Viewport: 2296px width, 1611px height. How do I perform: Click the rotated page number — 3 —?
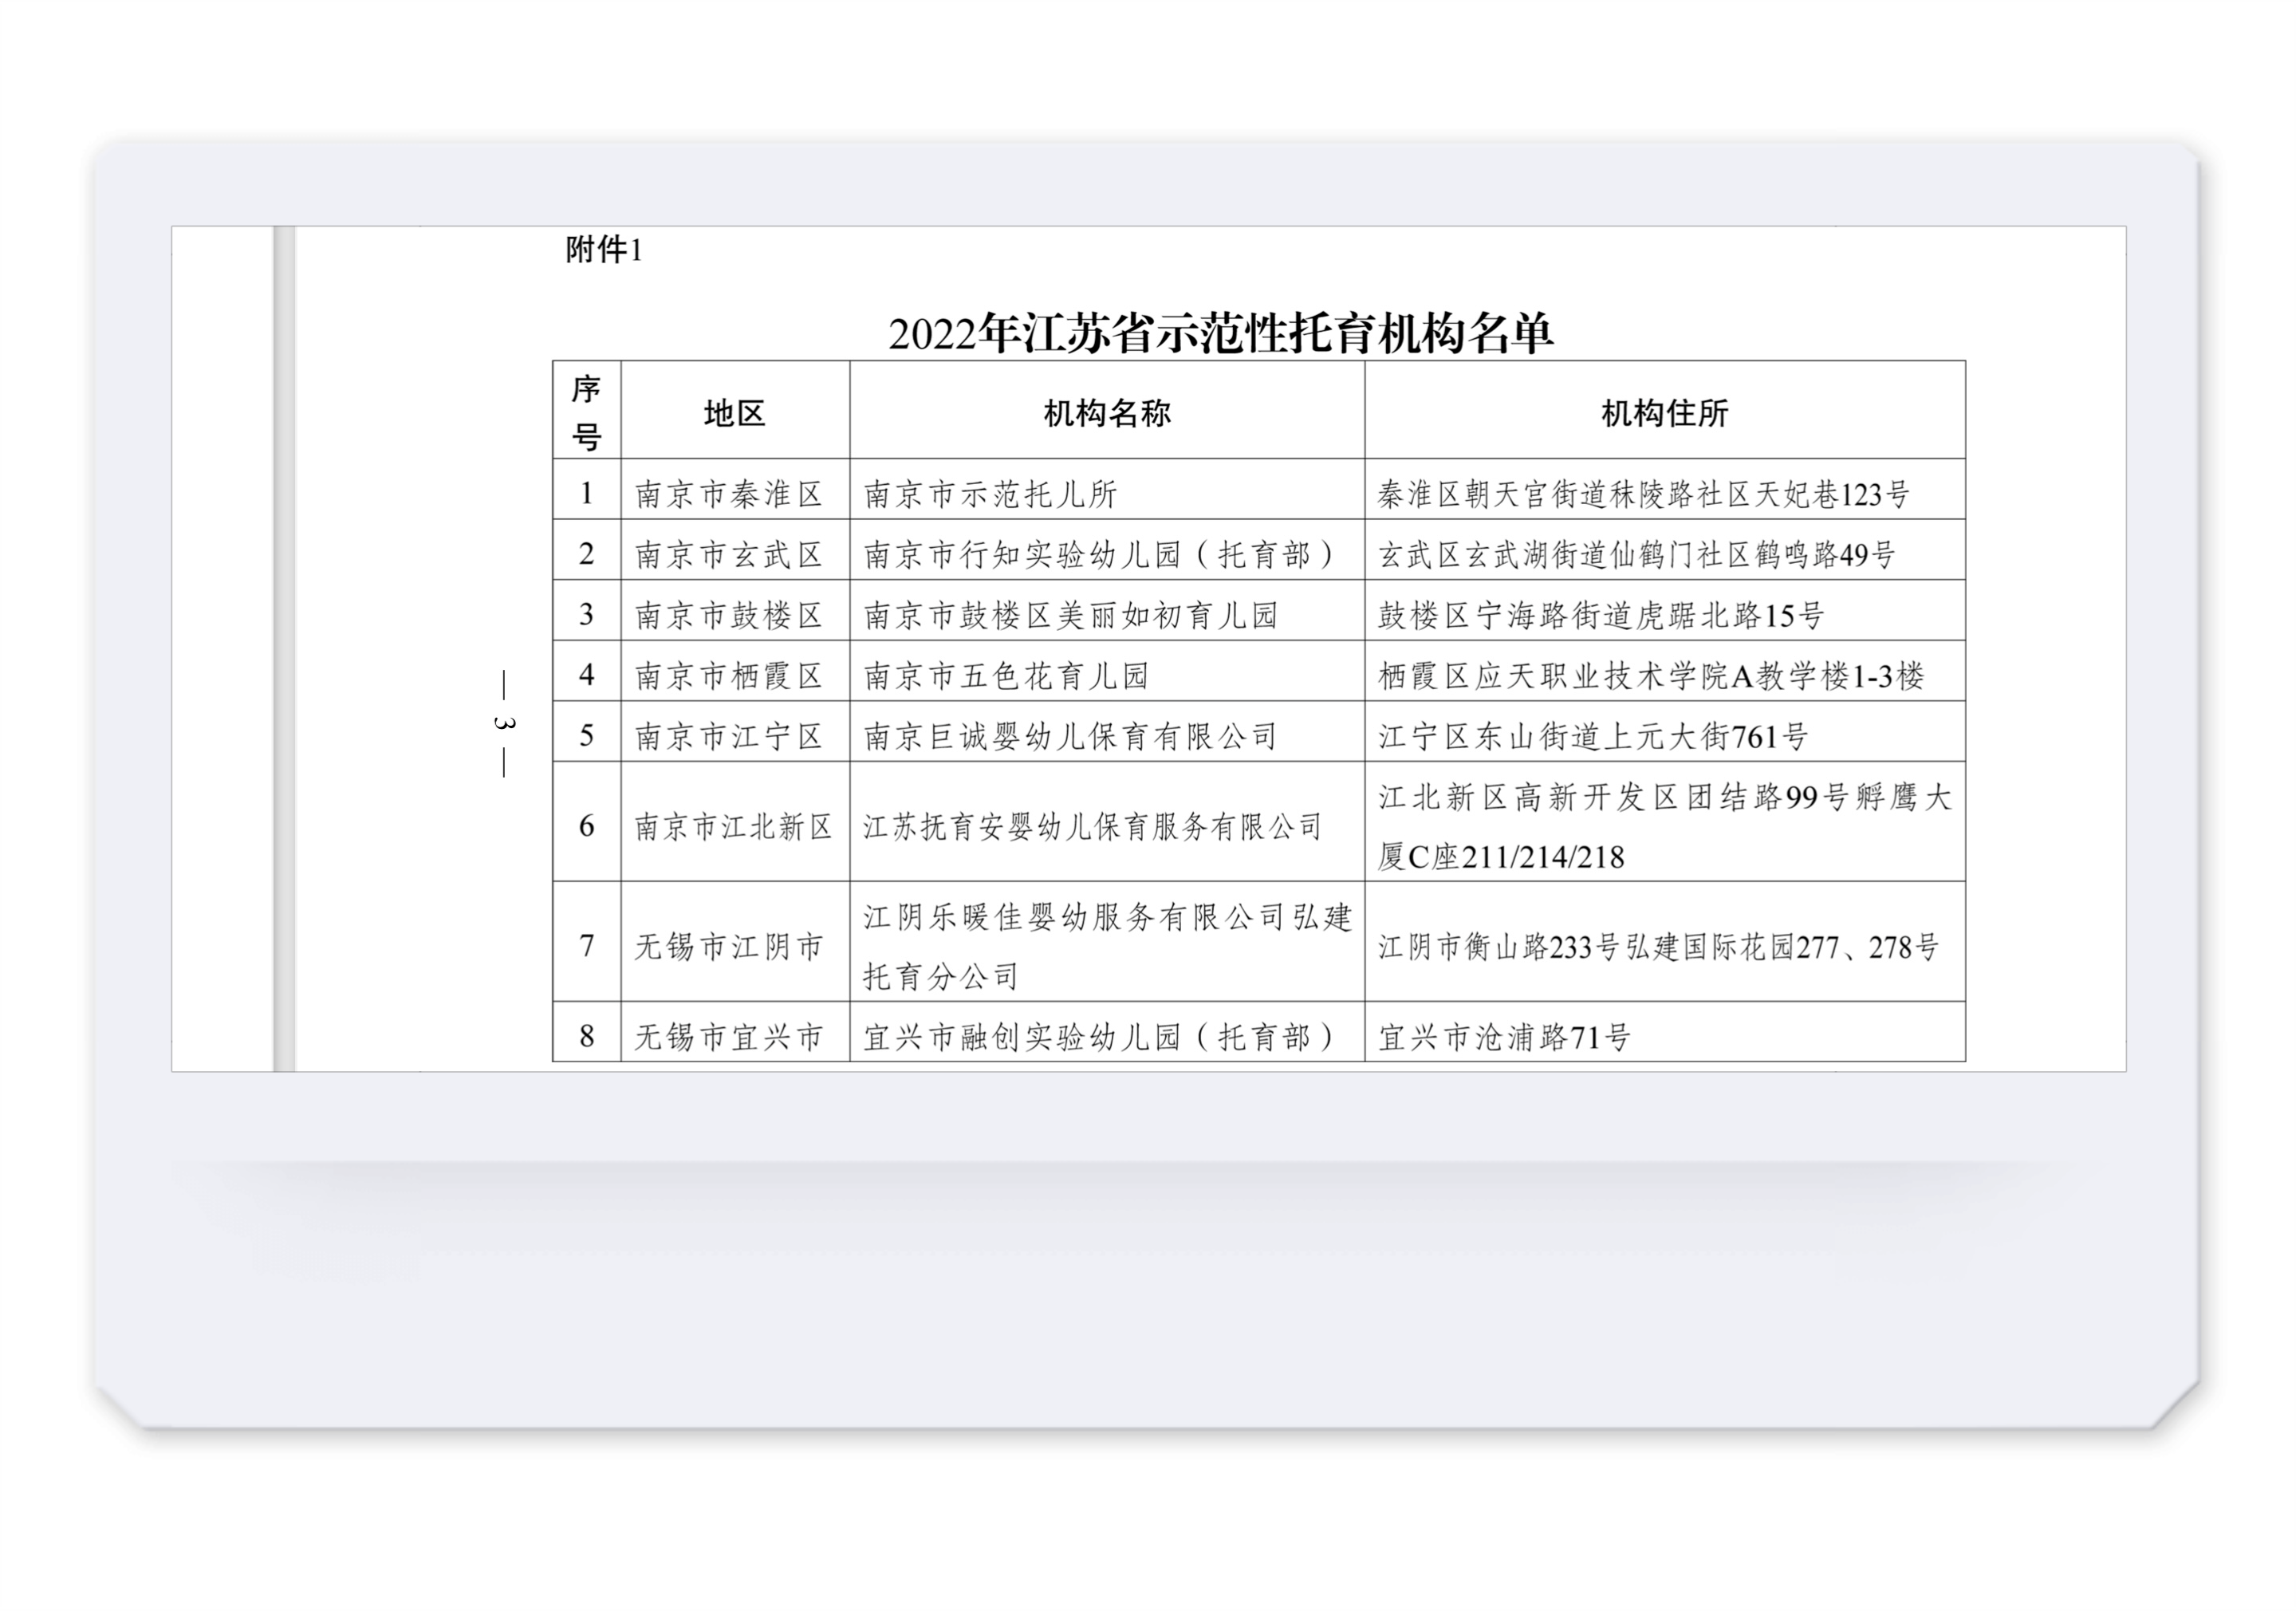[504, 723]
